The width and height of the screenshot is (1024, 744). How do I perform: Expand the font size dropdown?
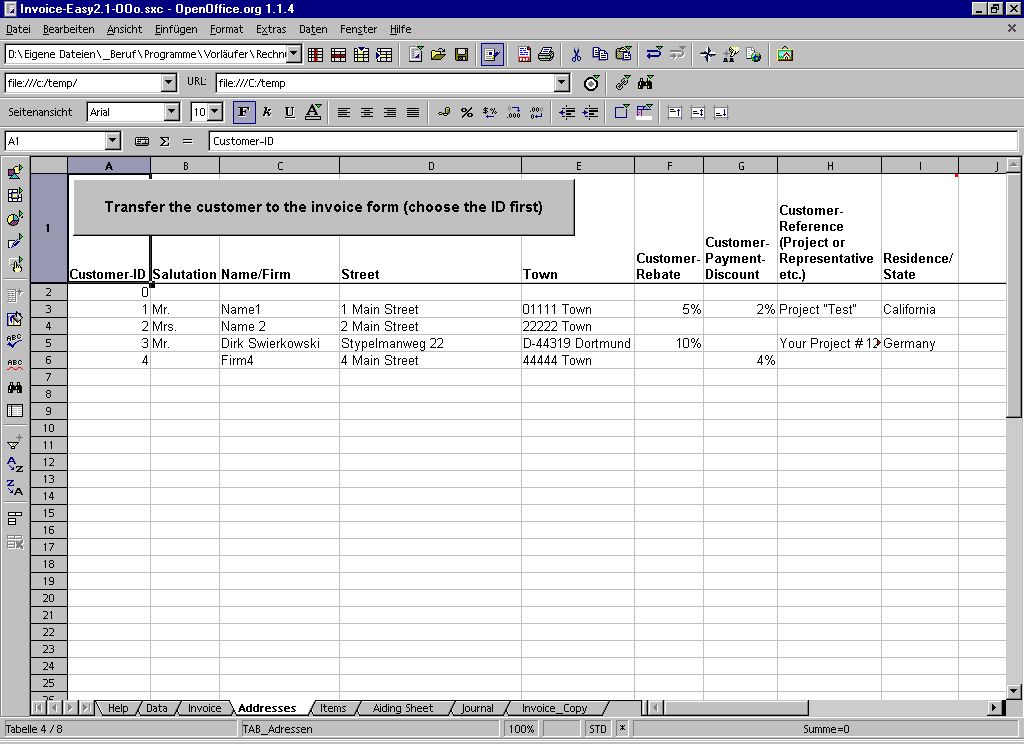pos(215,113)
